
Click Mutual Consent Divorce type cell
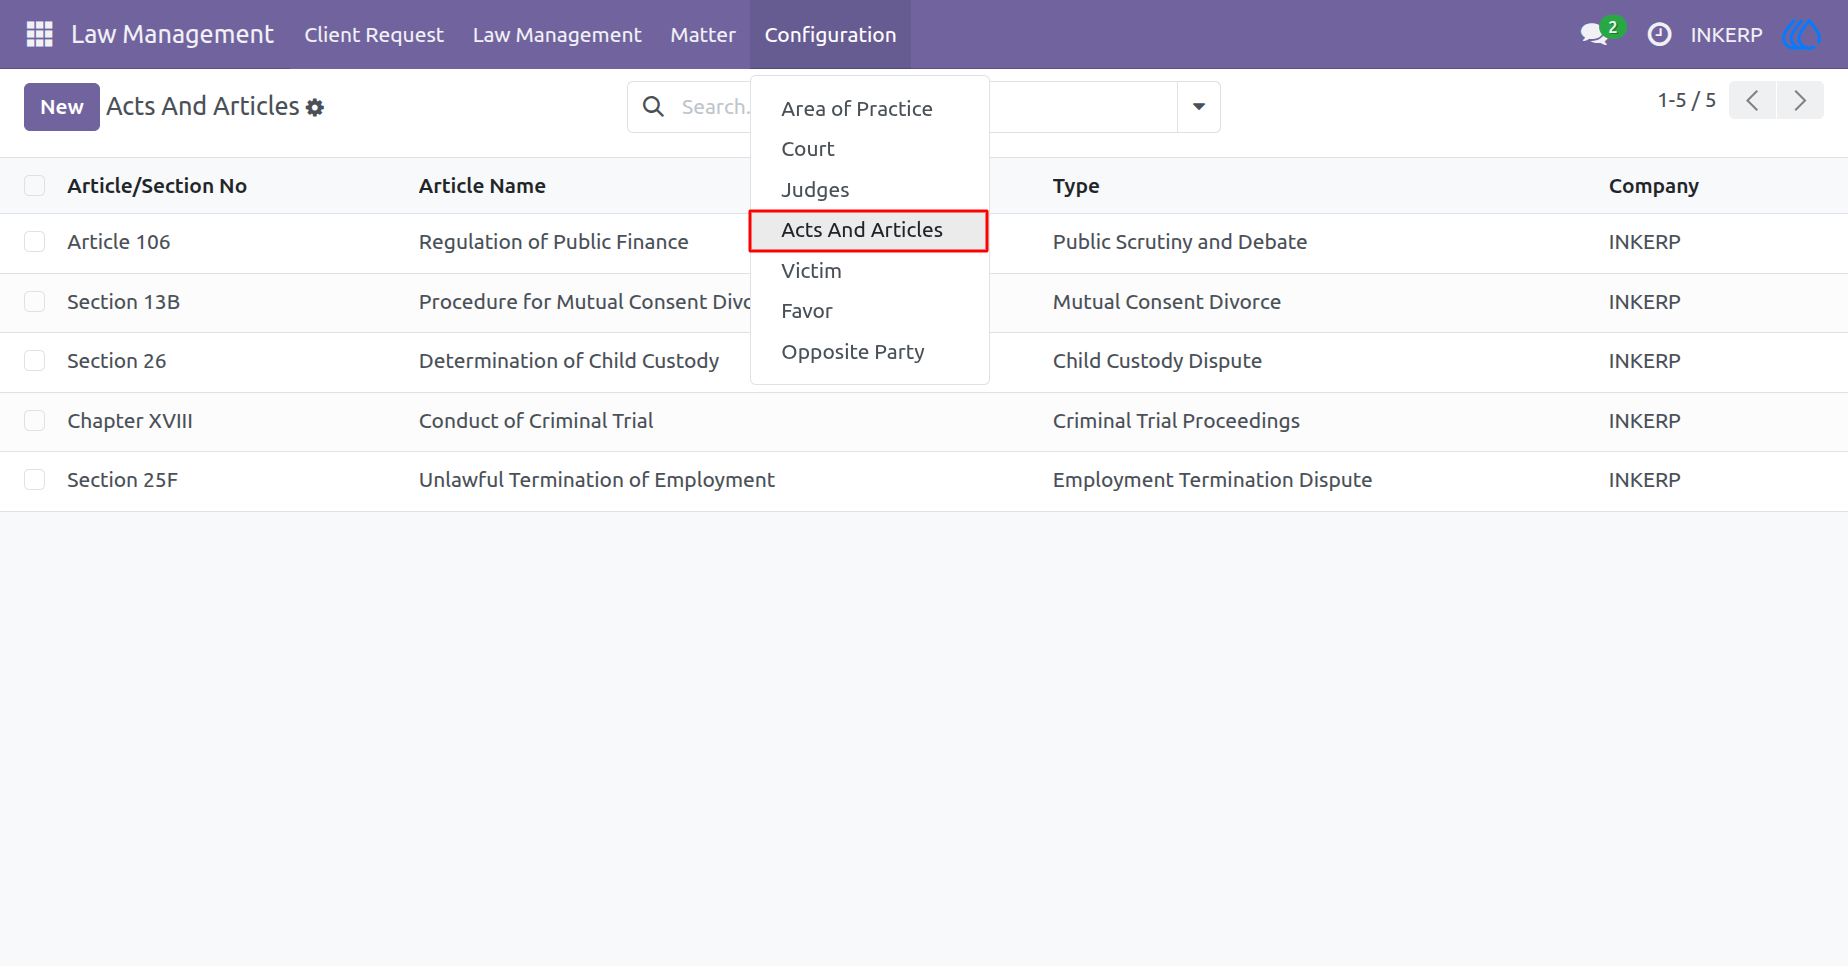(x=1166, y=302)
